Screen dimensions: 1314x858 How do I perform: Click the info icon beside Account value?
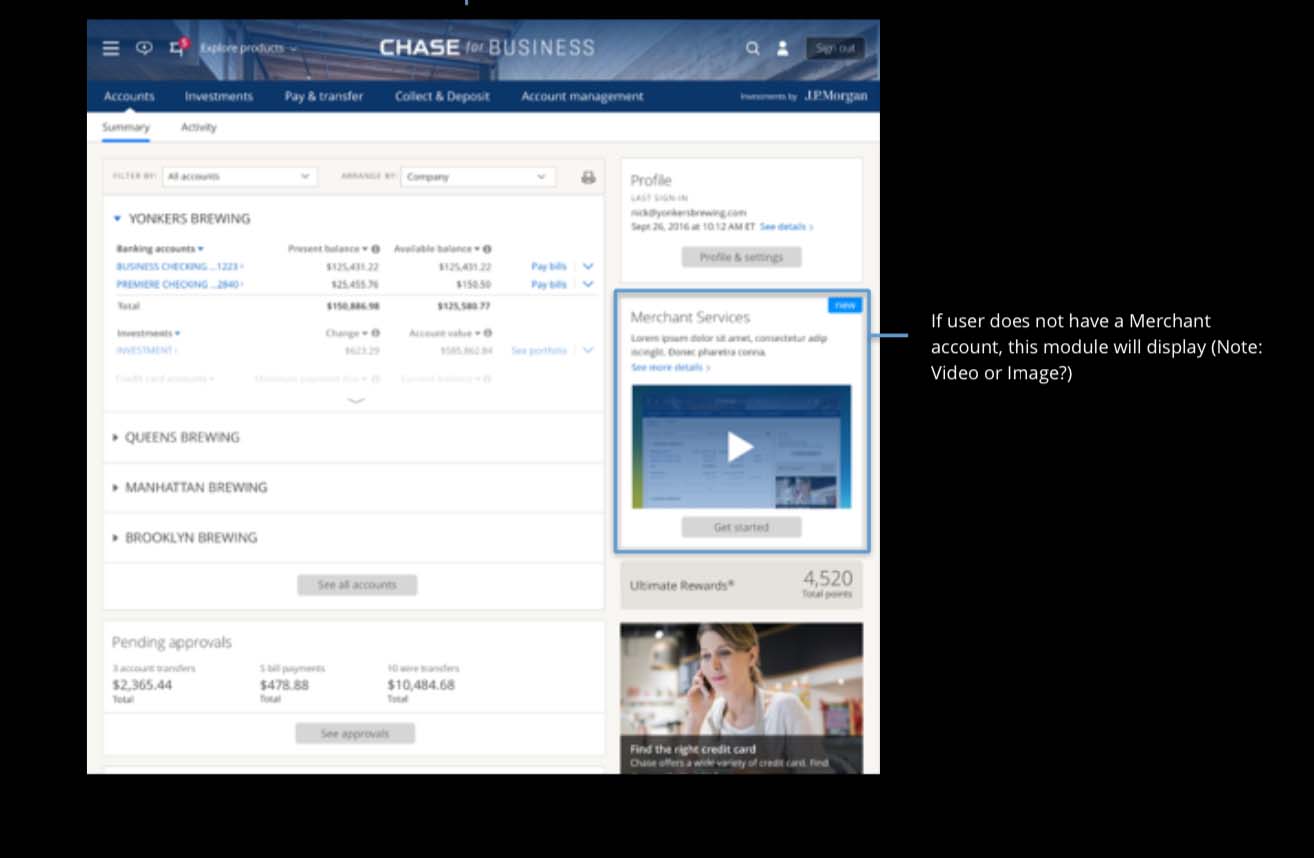(x=487, y=333)
